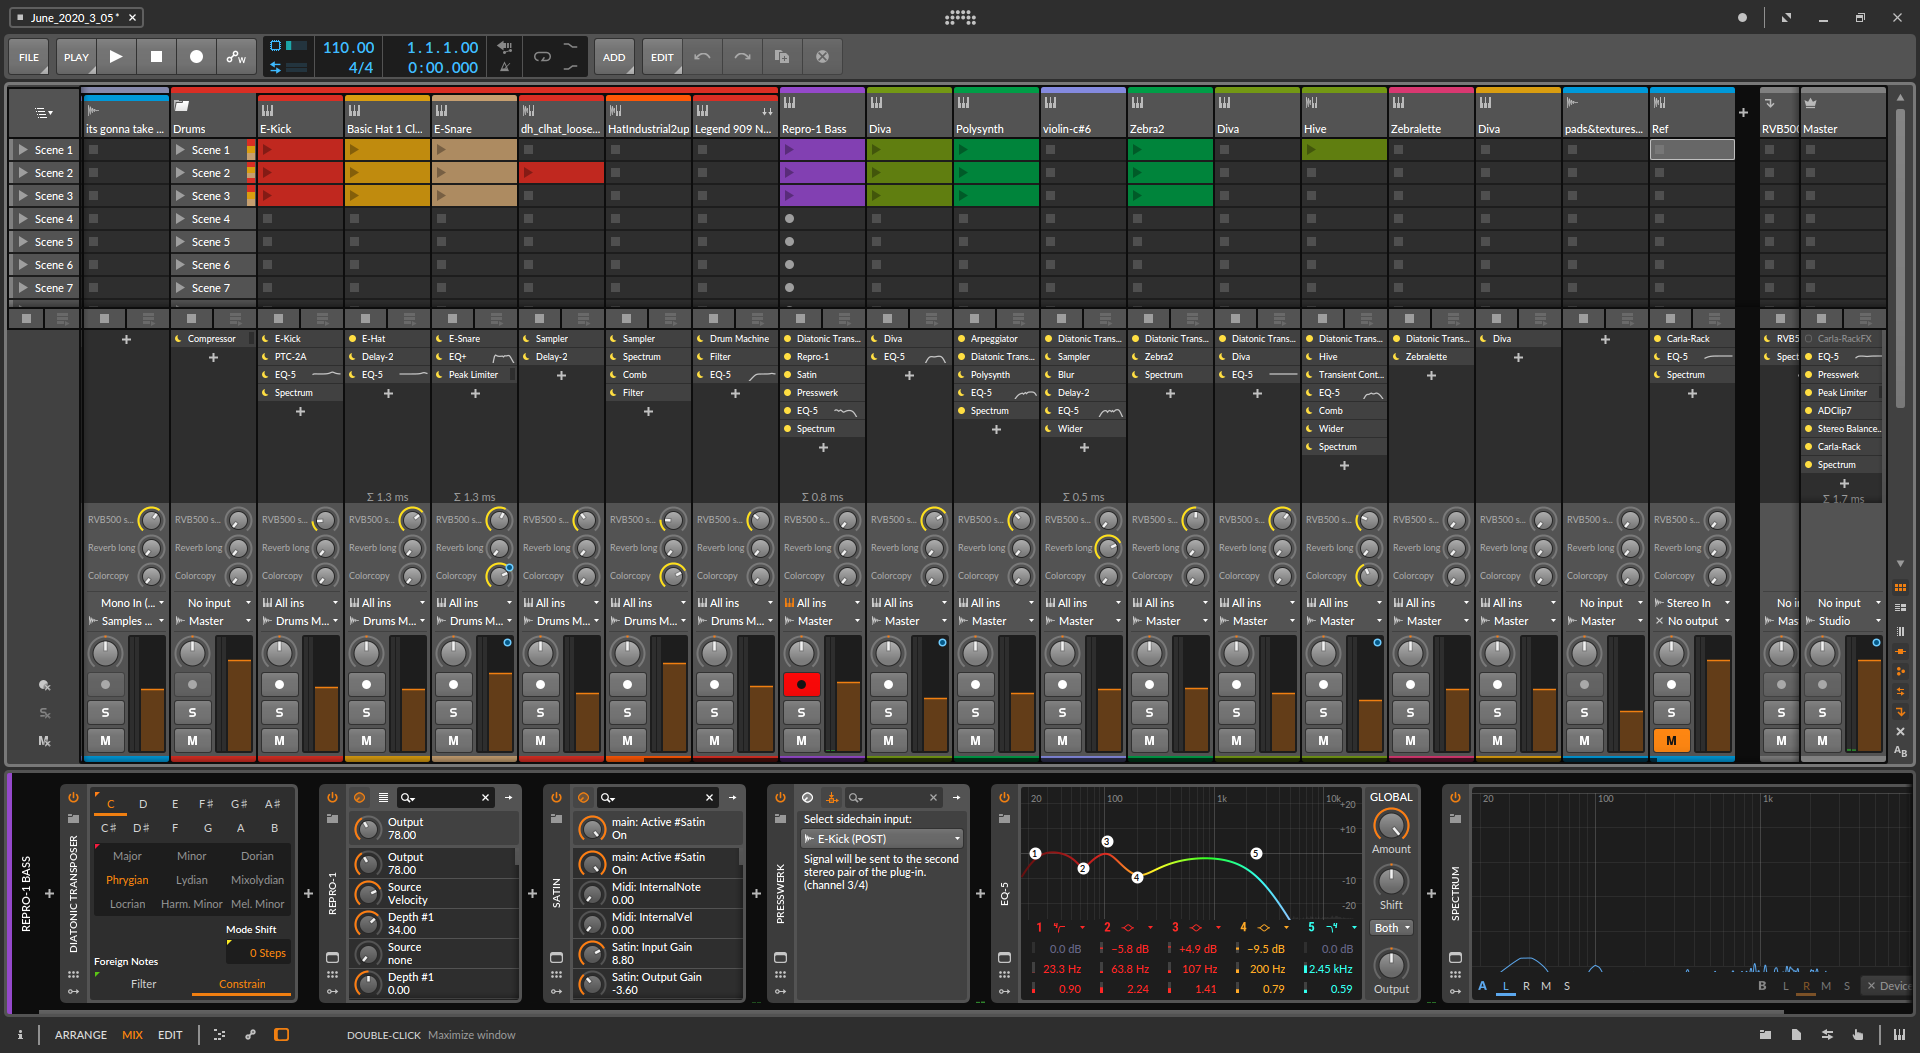Viewport: 1920px width, 1053px height.
Task: Open the ADD menu
Action: [614, 57]
